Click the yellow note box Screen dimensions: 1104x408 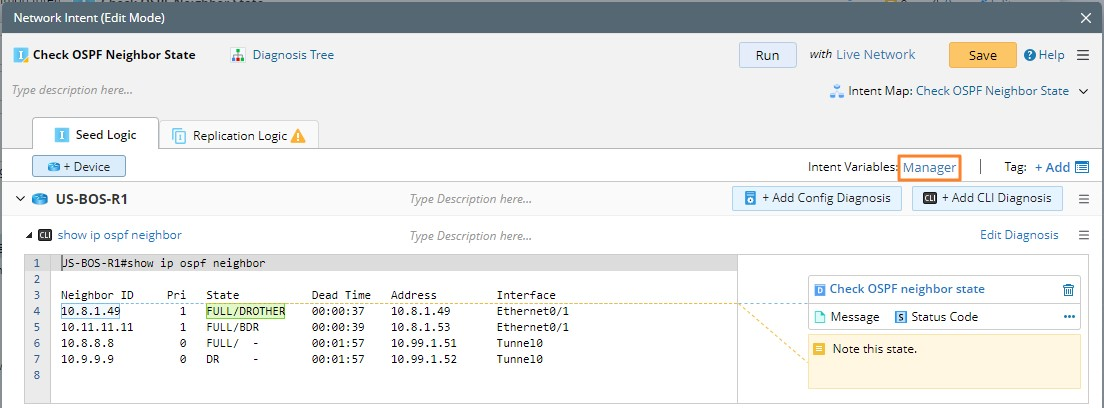click(x=944, y=361)
